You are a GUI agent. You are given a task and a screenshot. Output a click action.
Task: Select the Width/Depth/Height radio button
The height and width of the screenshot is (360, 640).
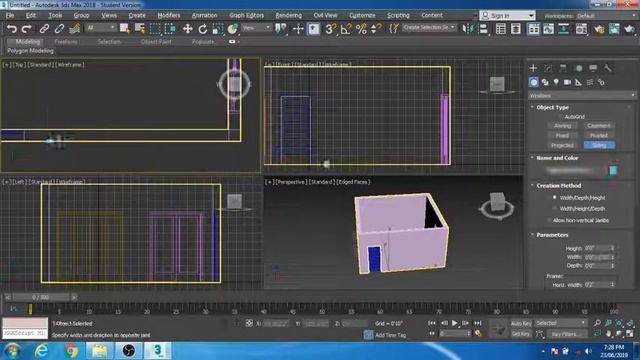[555, 198]
